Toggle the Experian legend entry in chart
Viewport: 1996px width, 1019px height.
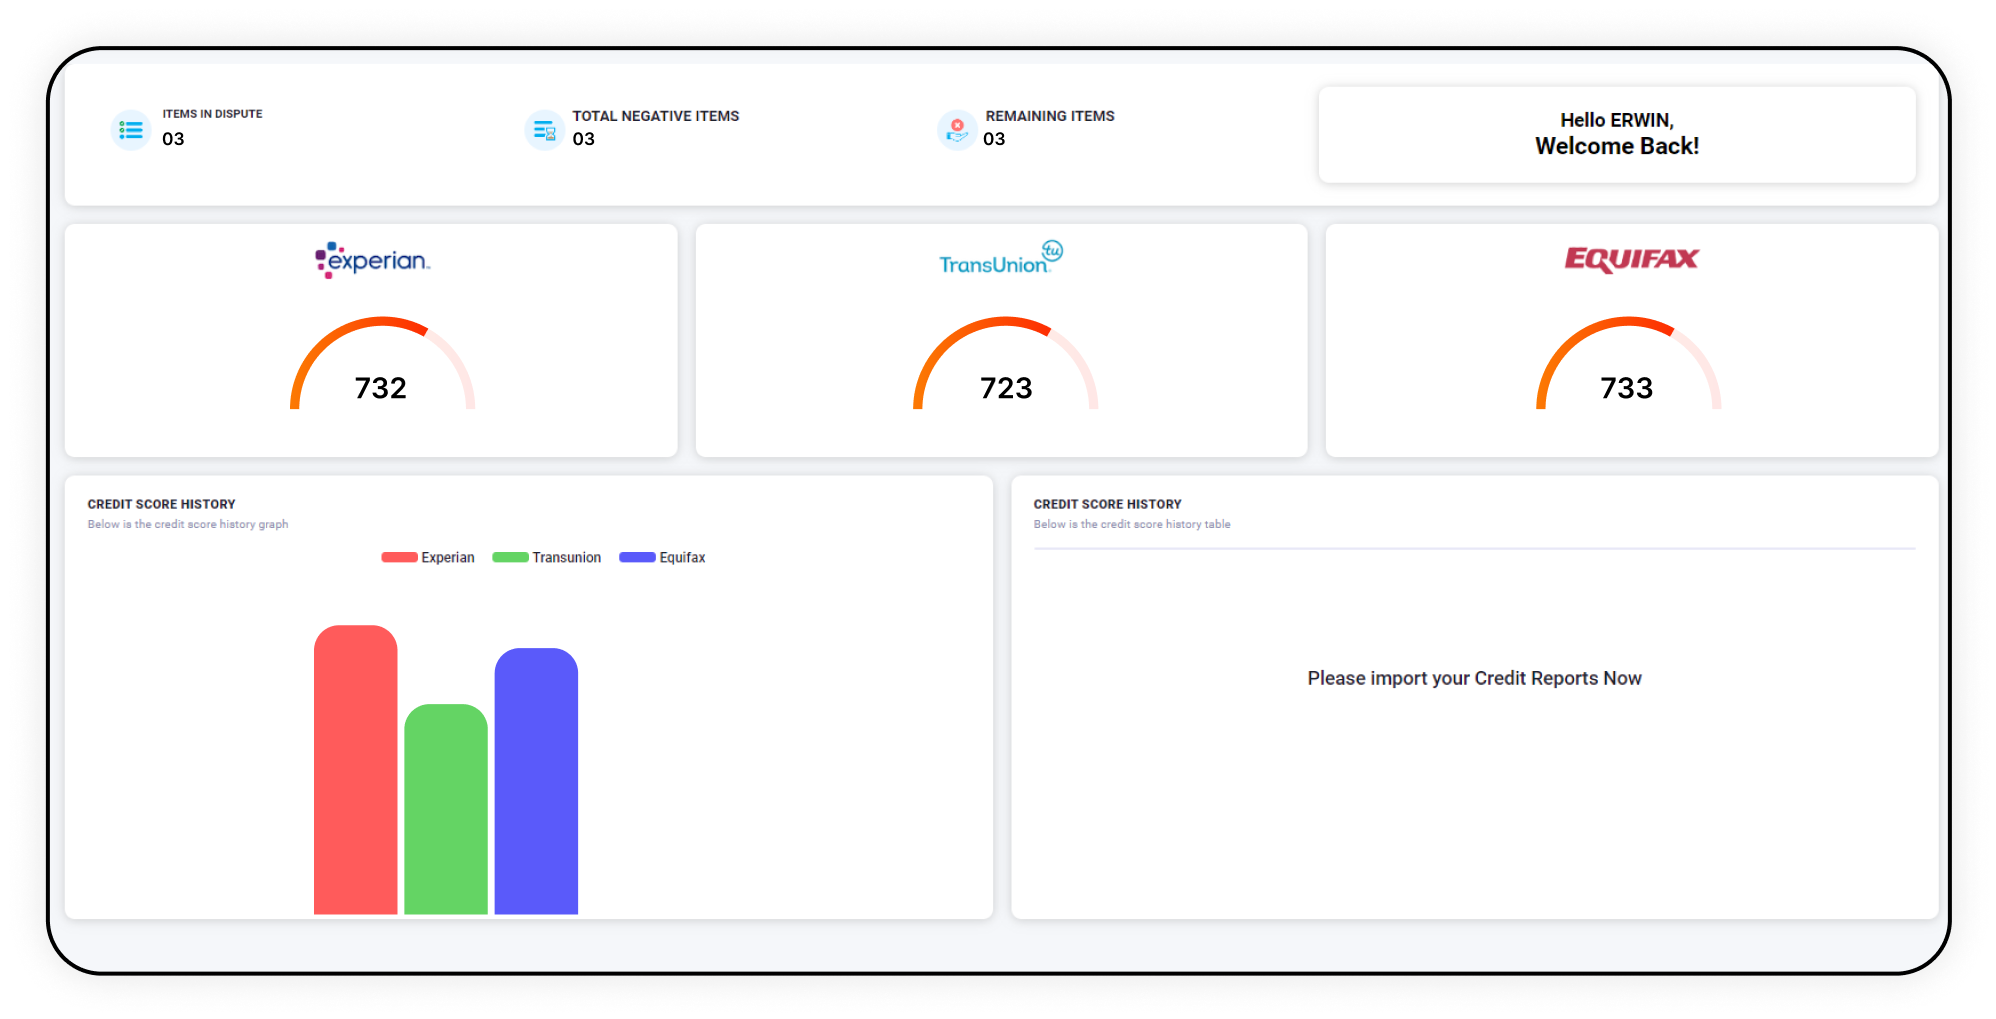428,557
